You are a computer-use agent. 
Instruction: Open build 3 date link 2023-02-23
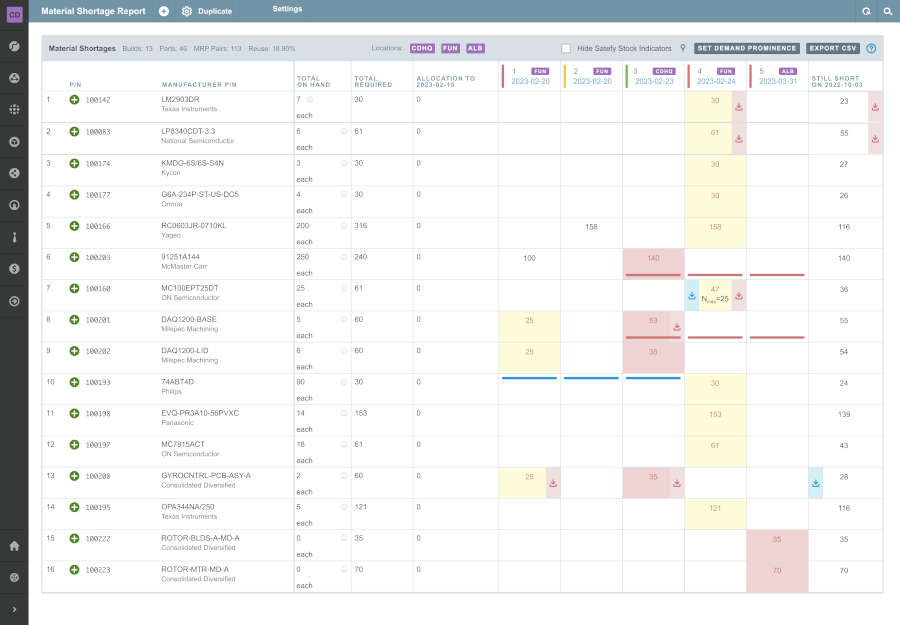654,81
